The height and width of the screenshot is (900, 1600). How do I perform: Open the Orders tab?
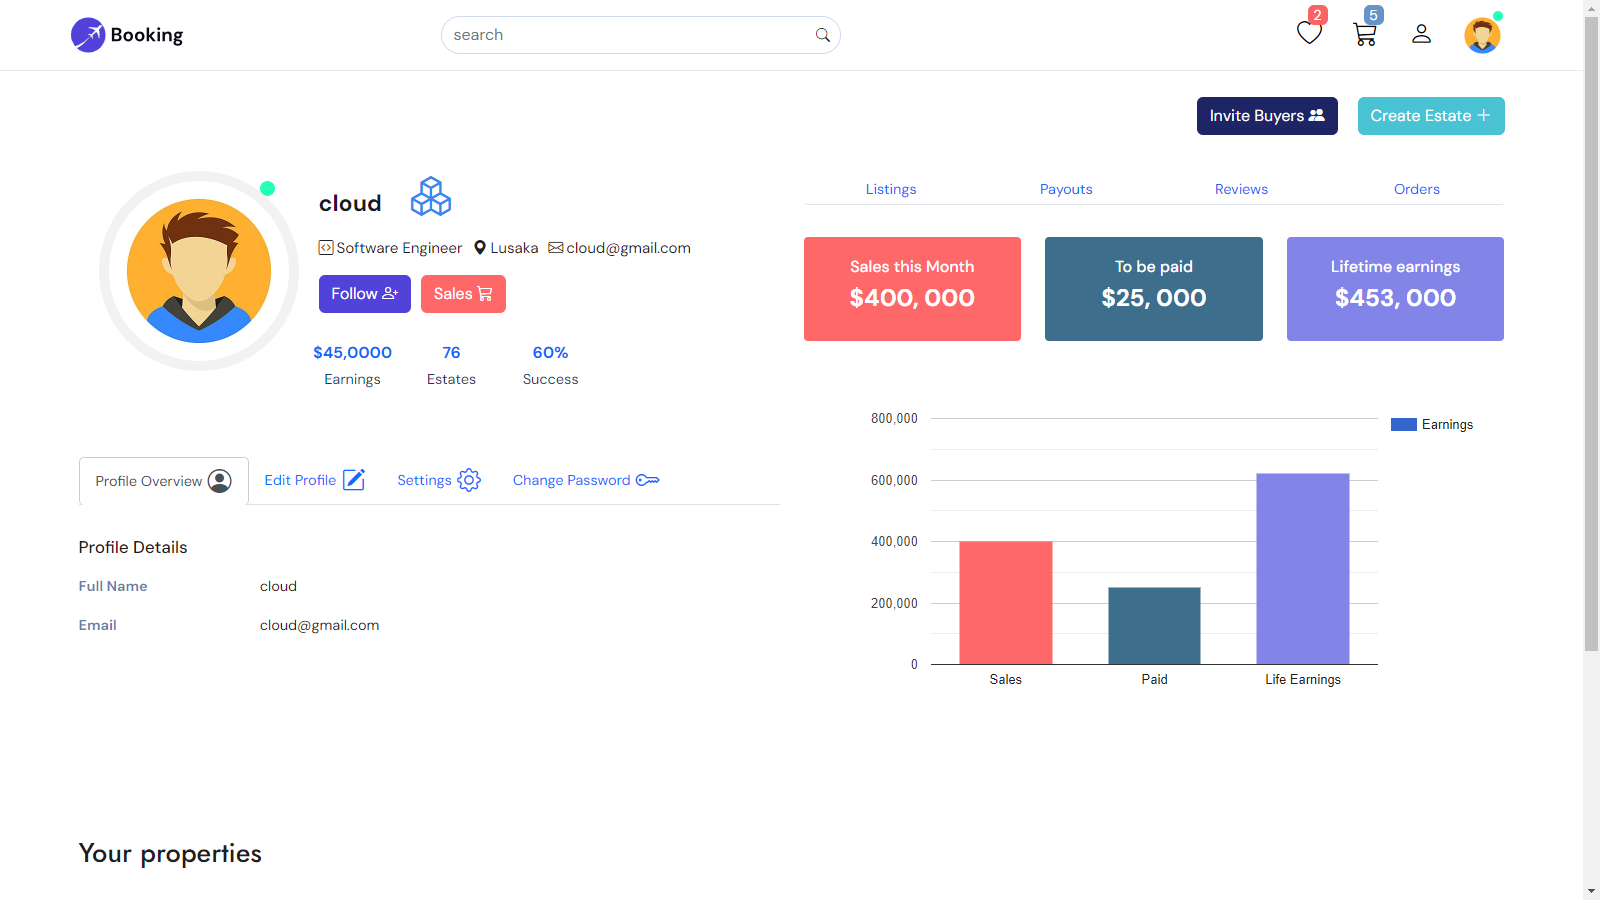[1416, 189]
